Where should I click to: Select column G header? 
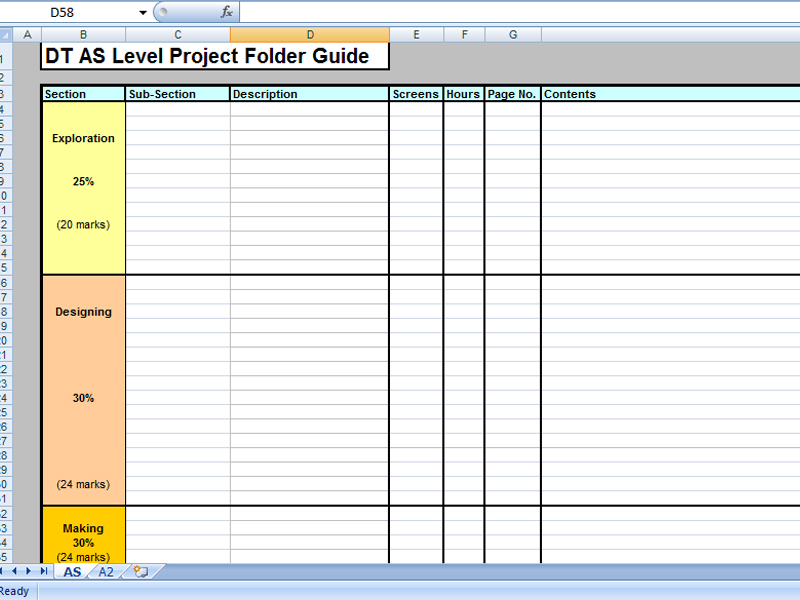513,35
